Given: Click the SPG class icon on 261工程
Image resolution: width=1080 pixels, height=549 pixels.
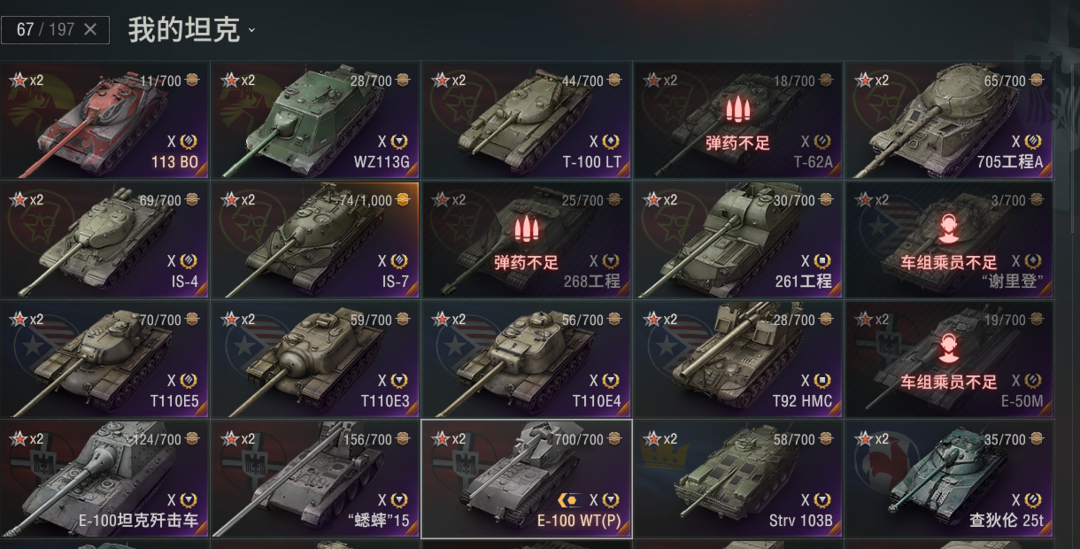Looking at the screenshot, I should [x=822, y=261].
